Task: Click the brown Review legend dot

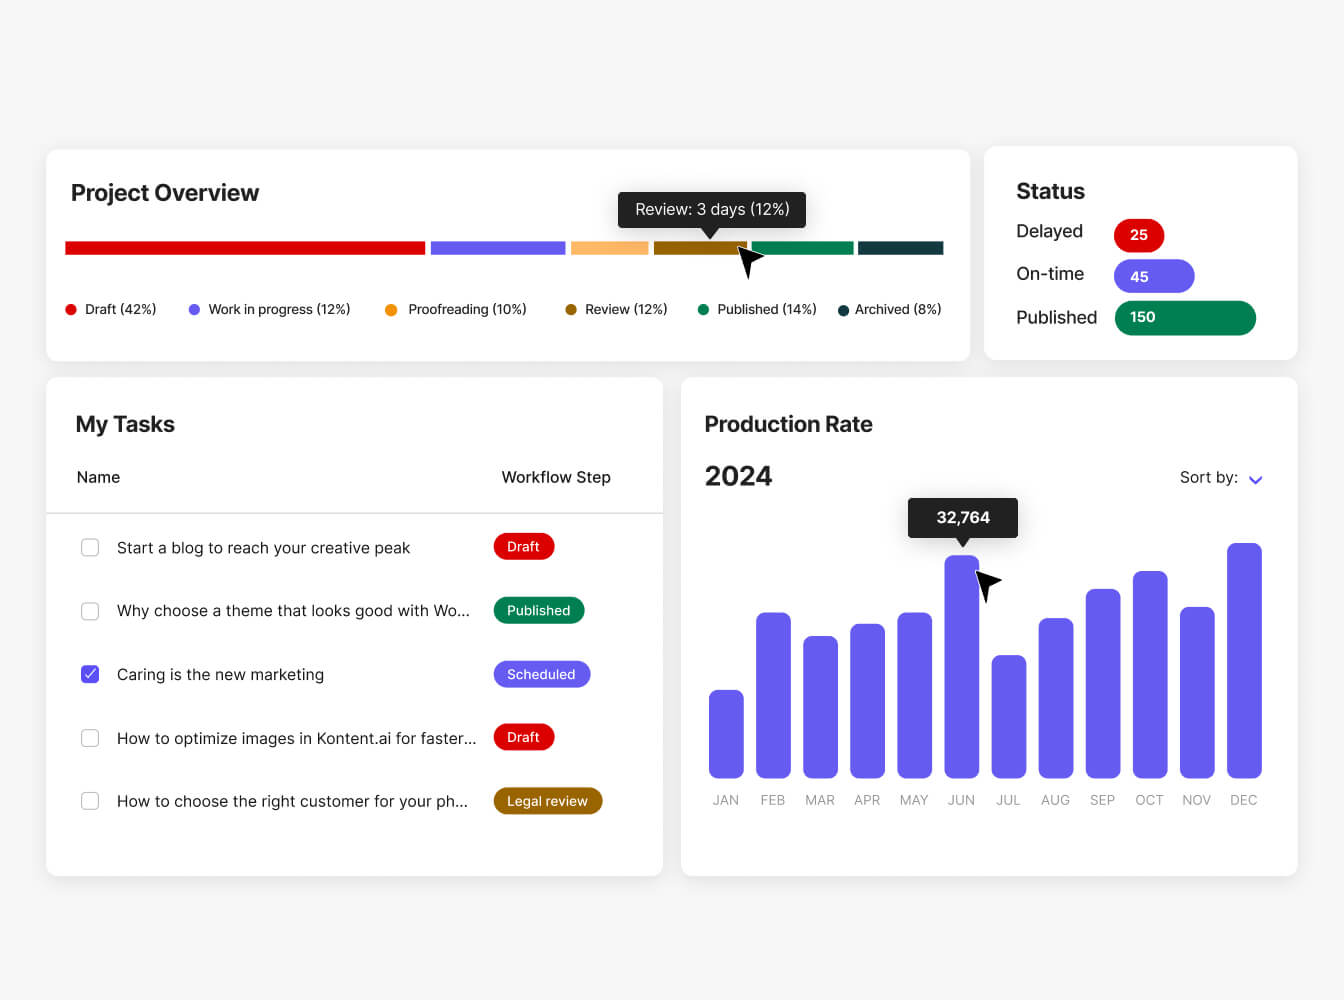Action: [x=571, y=310]
